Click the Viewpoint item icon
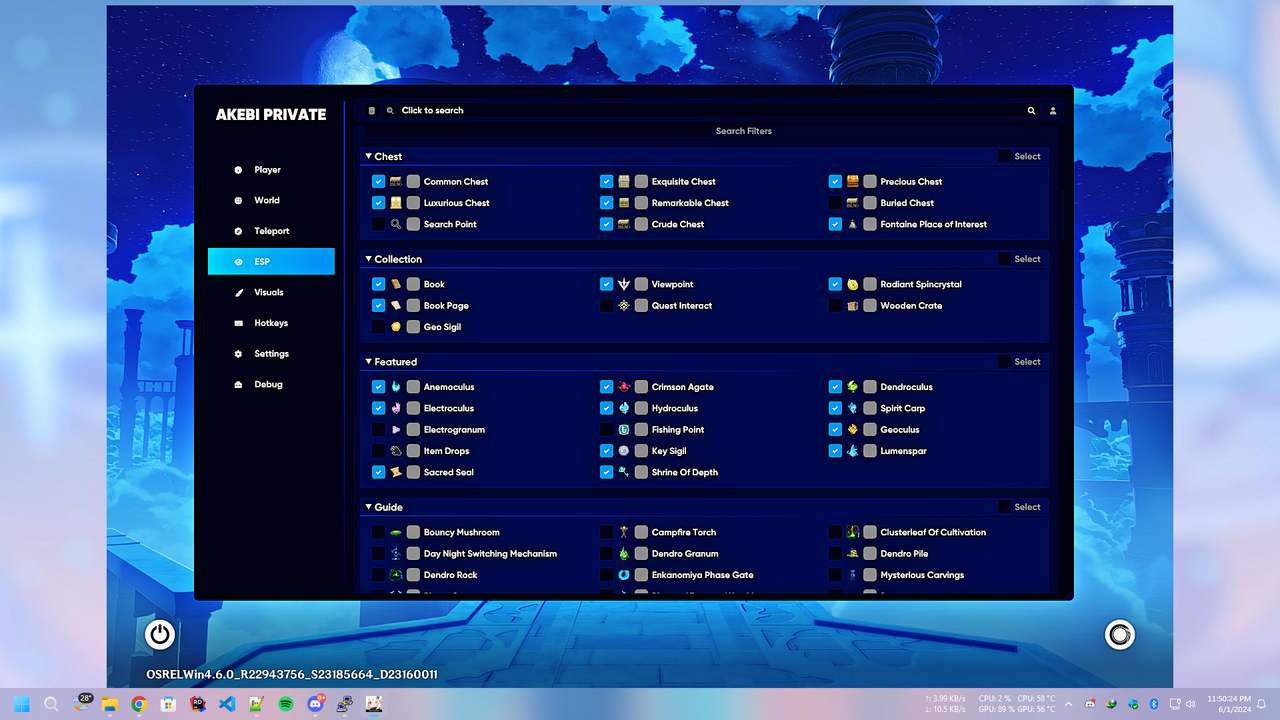1280x720 pixels. click(x=624, y=284)
